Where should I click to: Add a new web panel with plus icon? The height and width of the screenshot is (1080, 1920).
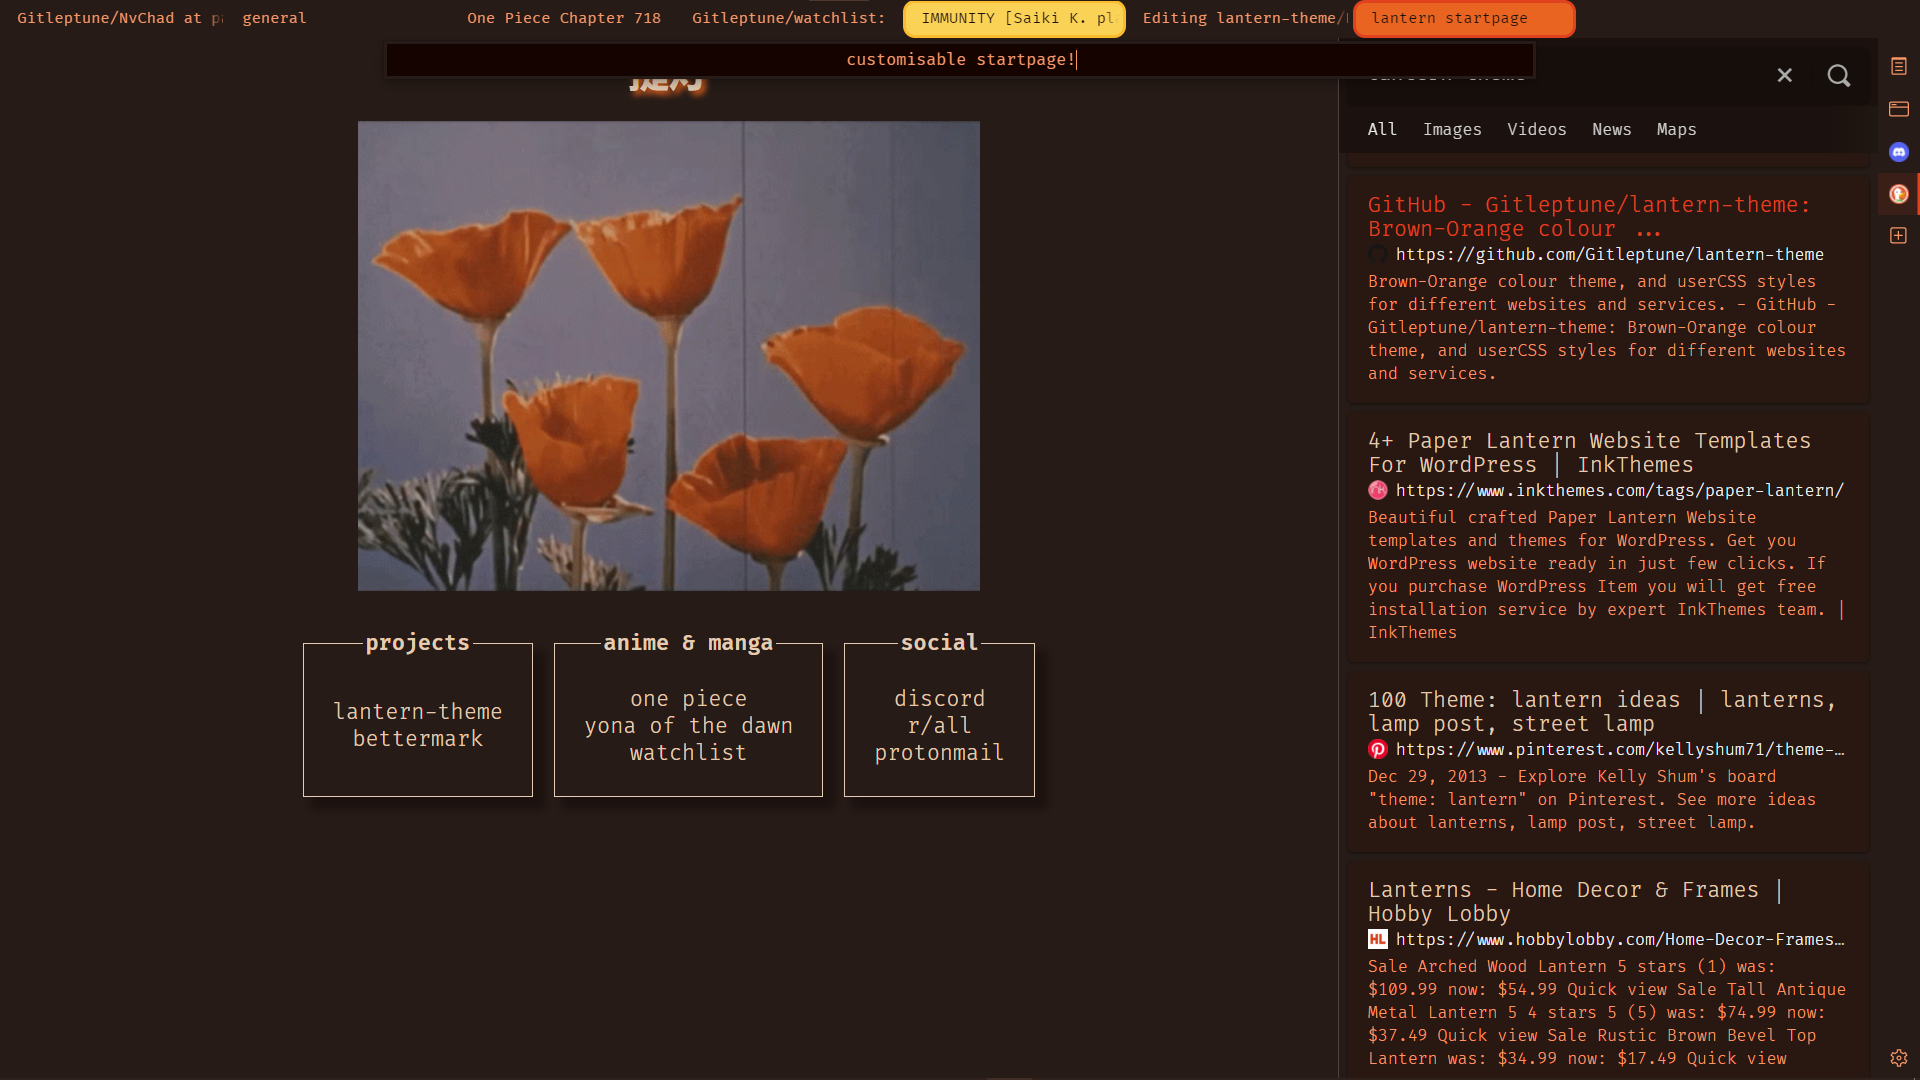click(1898, 236)
